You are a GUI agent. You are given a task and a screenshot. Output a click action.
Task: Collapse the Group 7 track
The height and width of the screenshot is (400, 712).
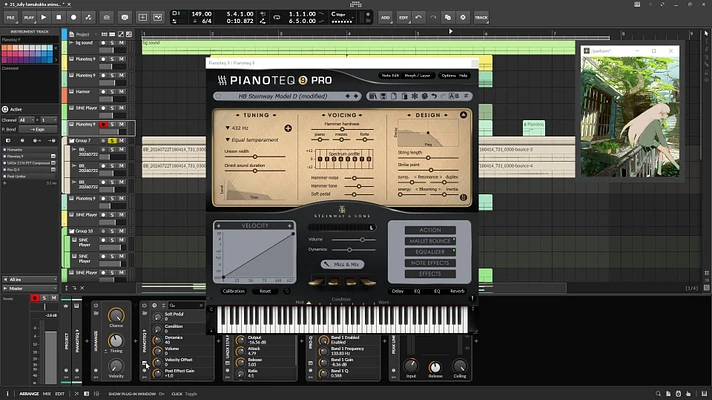(71, 141)
